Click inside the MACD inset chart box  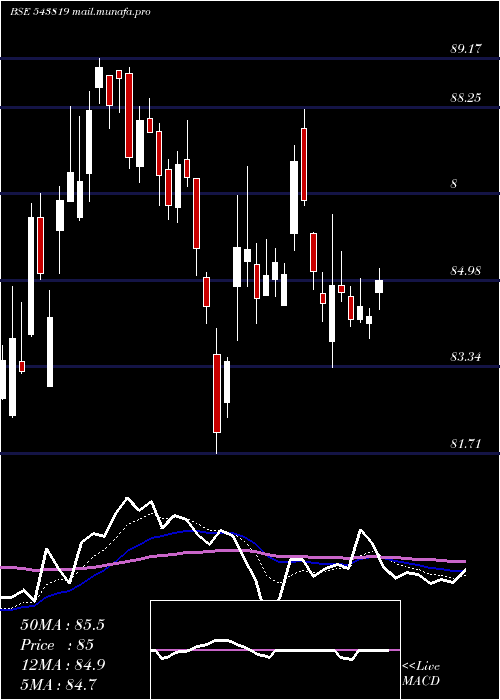pyautogui.click(x=275, y=650)
